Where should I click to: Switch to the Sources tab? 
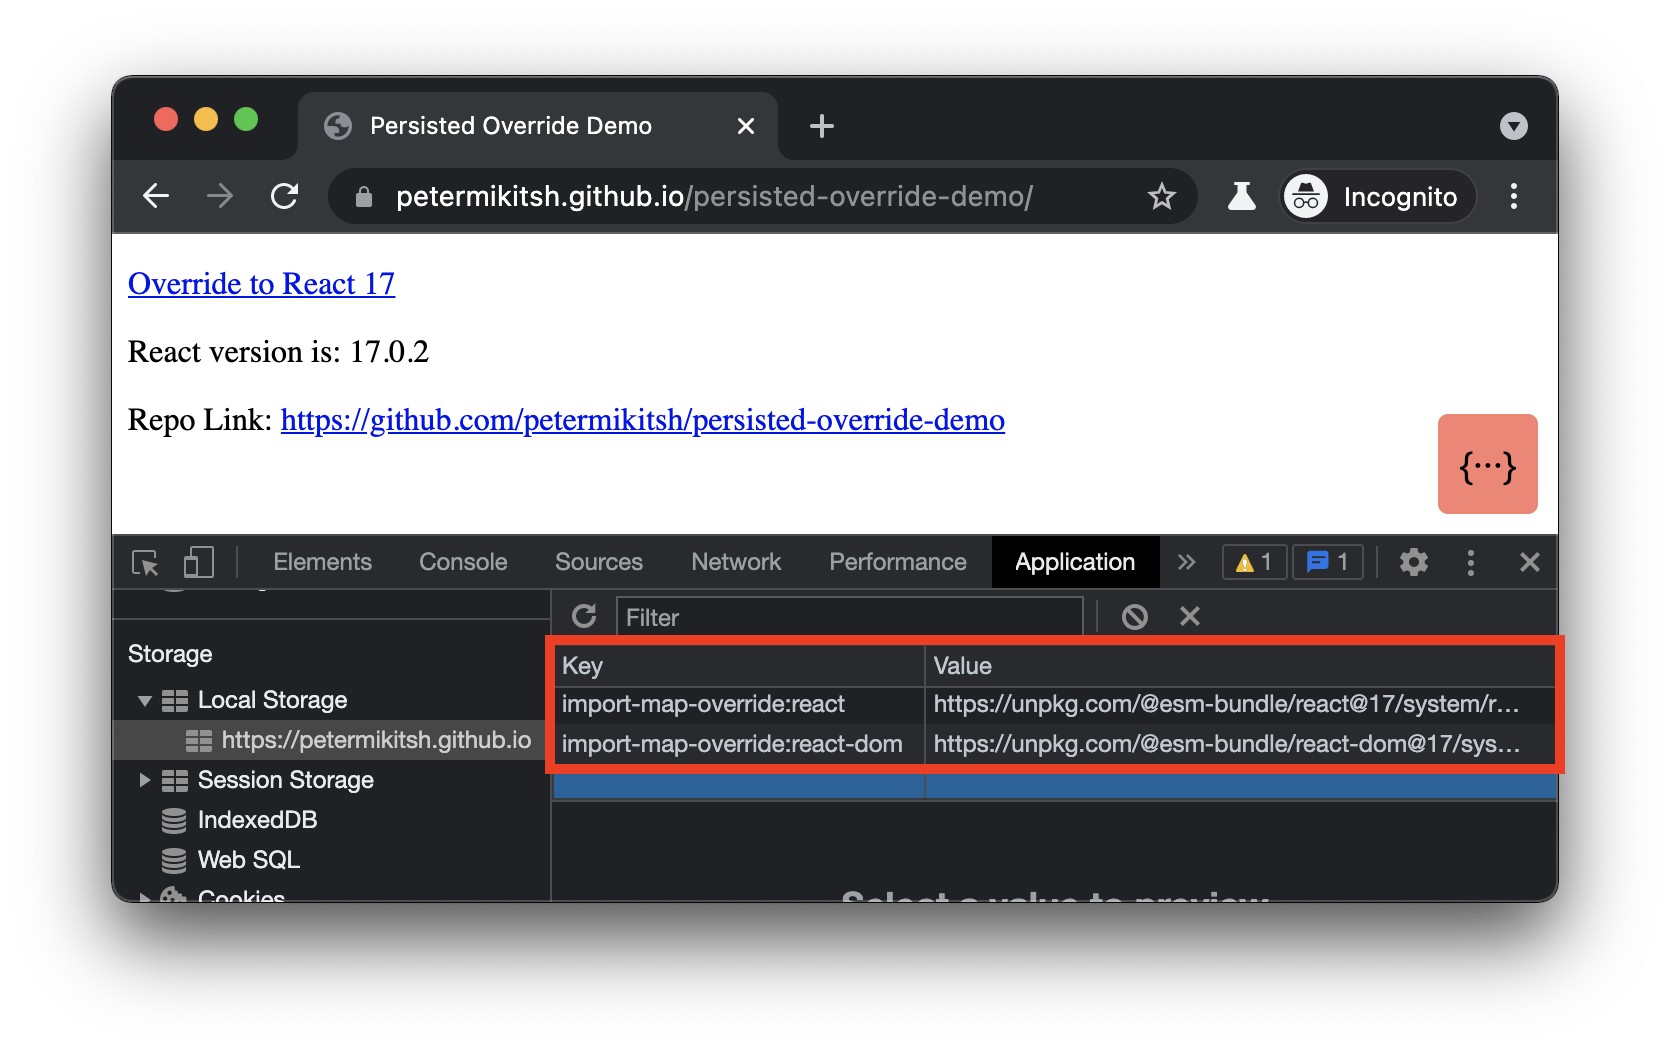[x=599, y=562]
